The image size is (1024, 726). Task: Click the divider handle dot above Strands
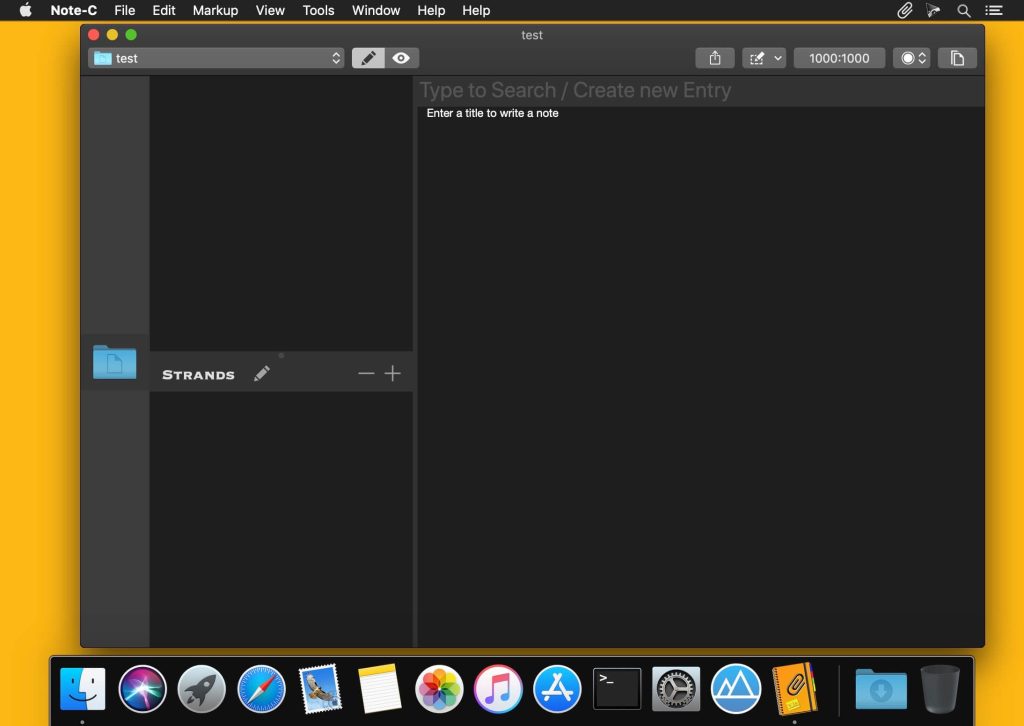coord(281,355)
